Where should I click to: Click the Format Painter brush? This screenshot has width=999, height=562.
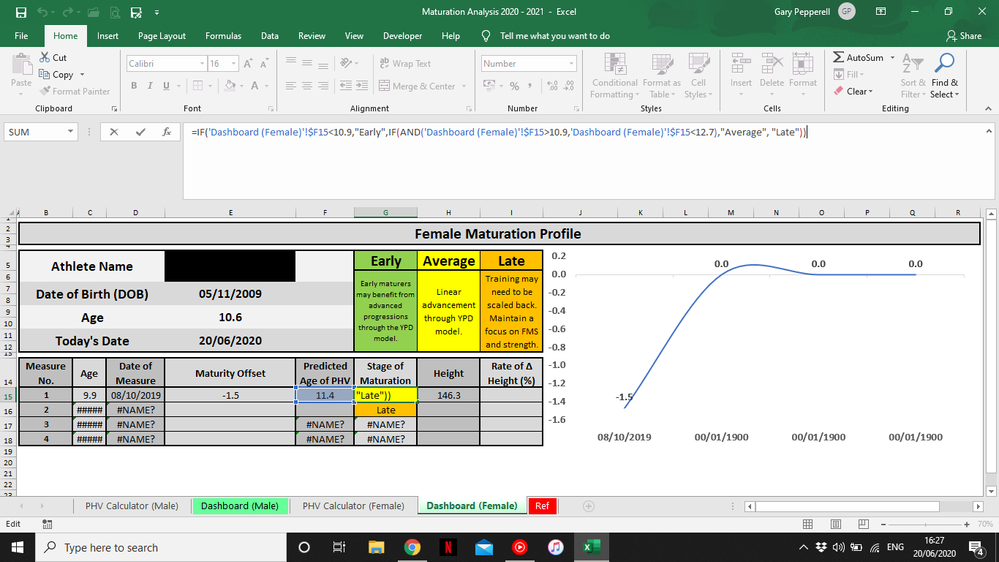[74, 91]
